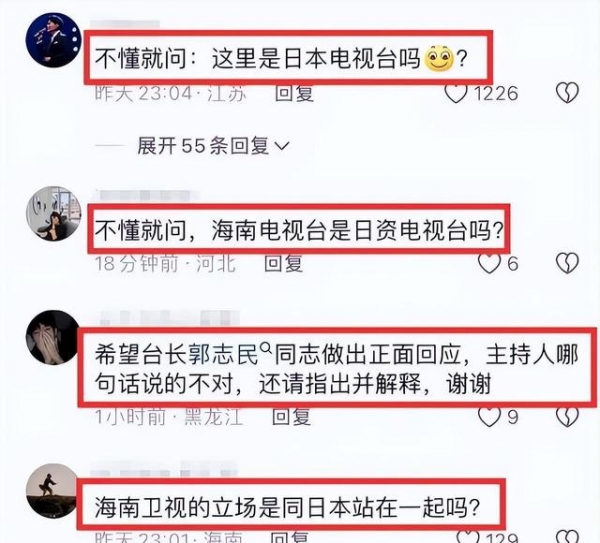
Task: Dislike the Hainan user's comment
Action: [567, 536]
